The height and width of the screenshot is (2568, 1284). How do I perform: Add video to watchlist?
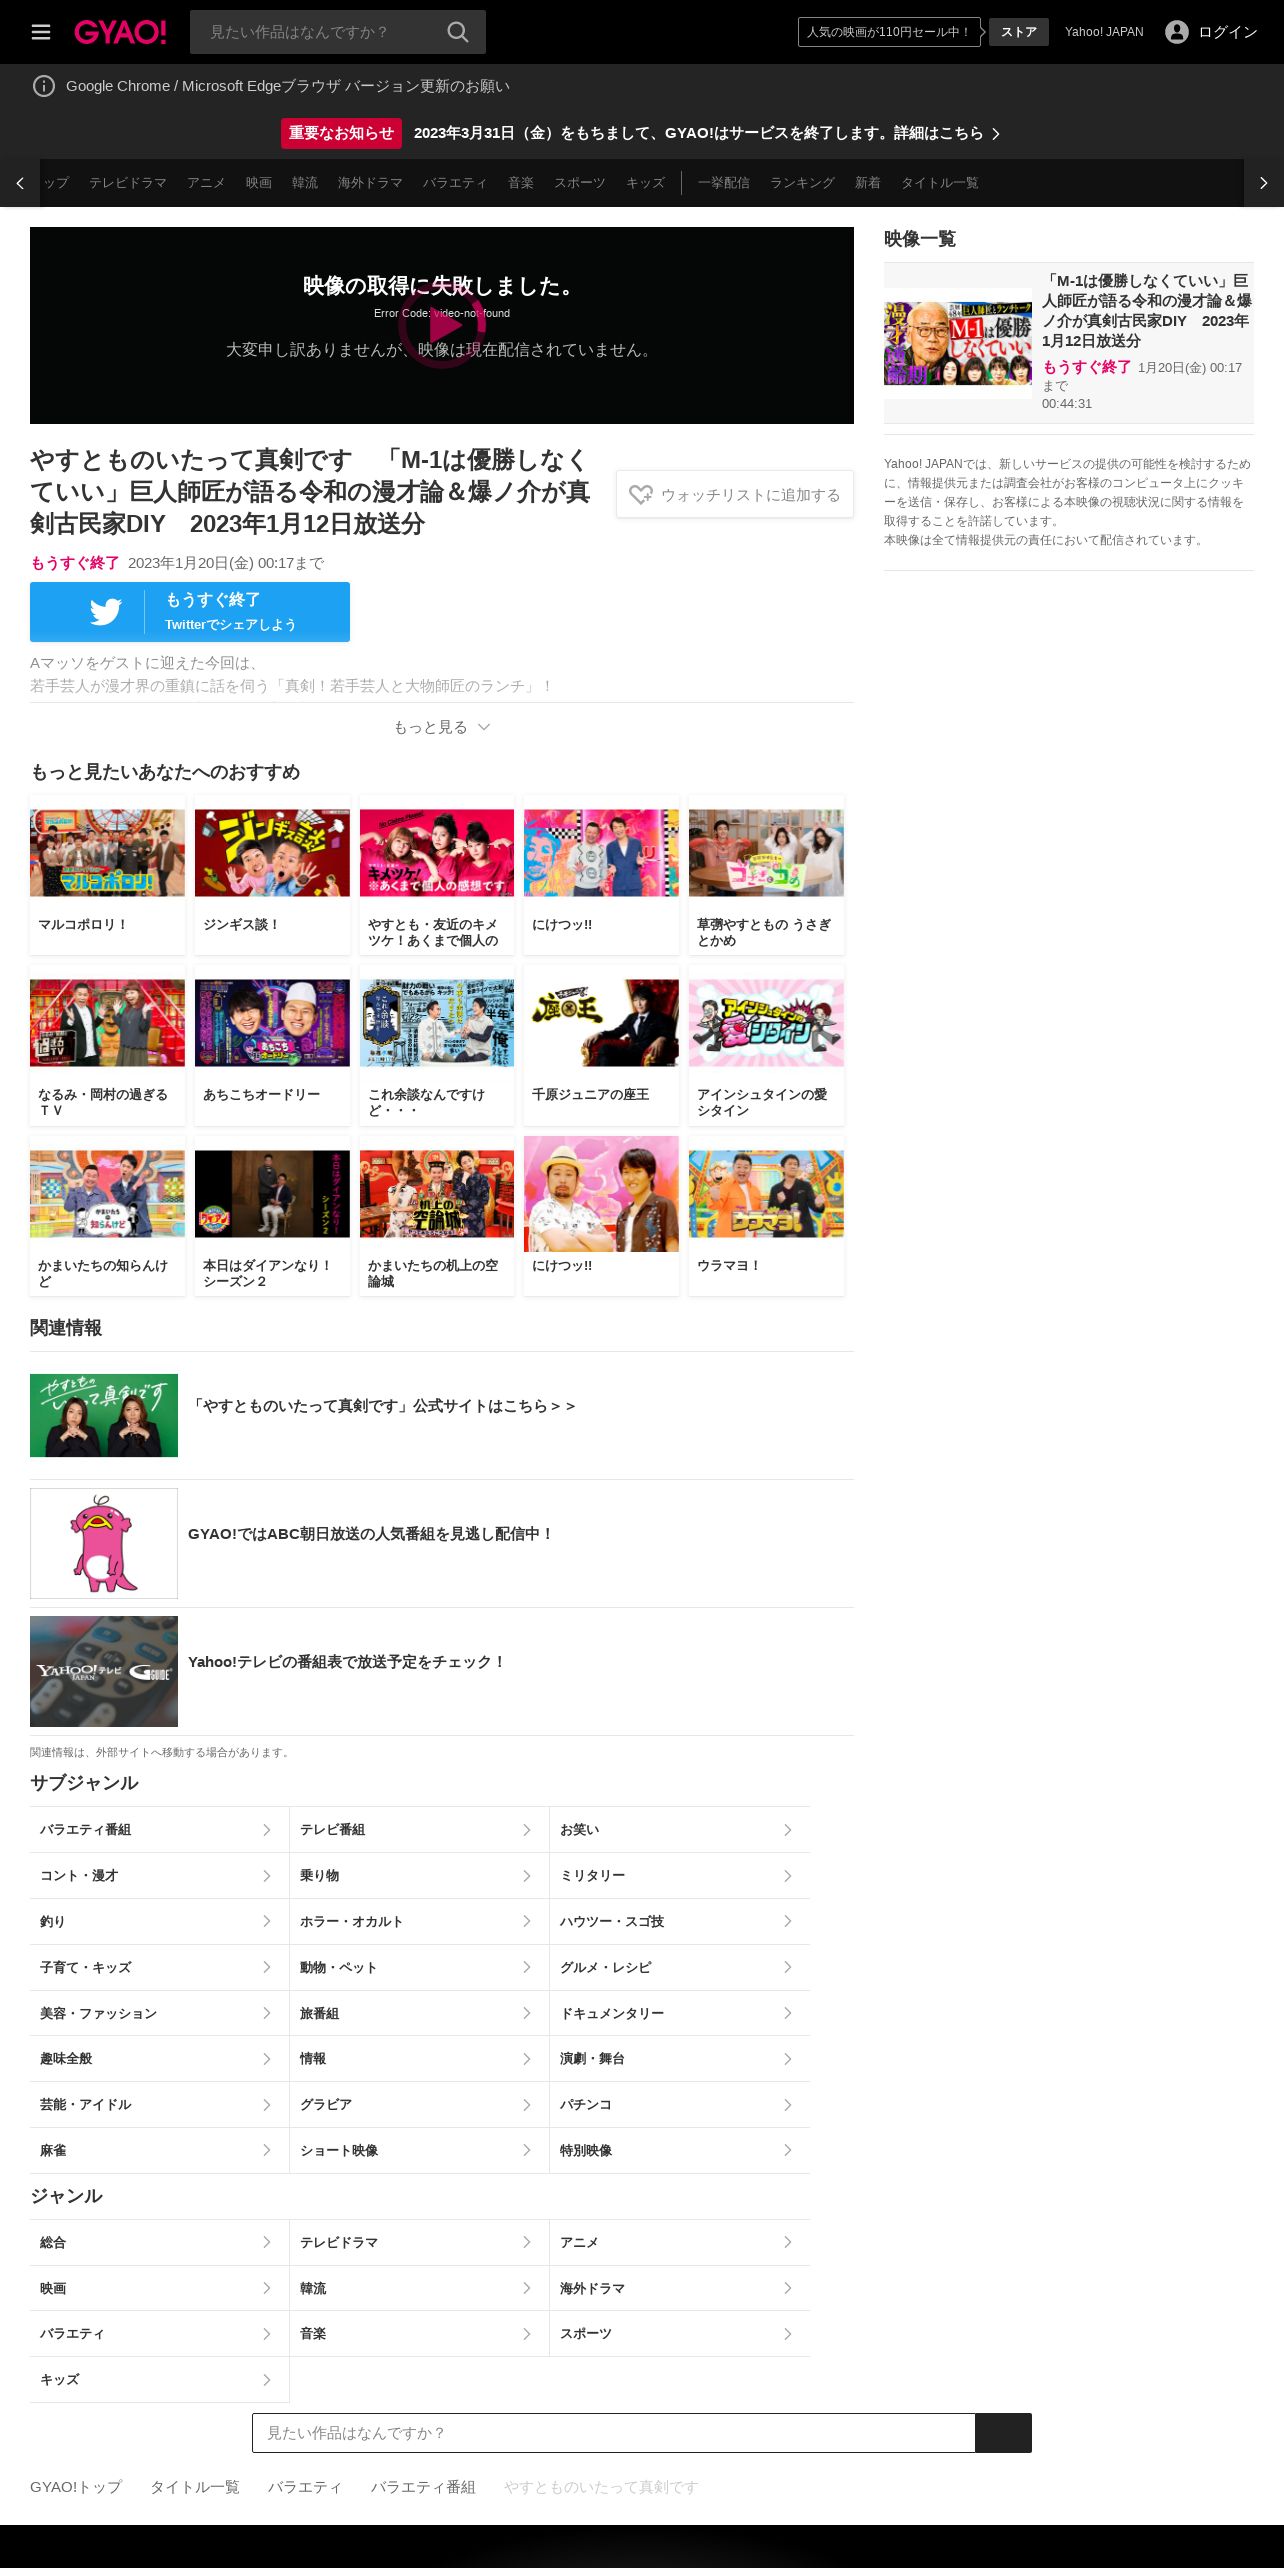(x=735, y=495)
